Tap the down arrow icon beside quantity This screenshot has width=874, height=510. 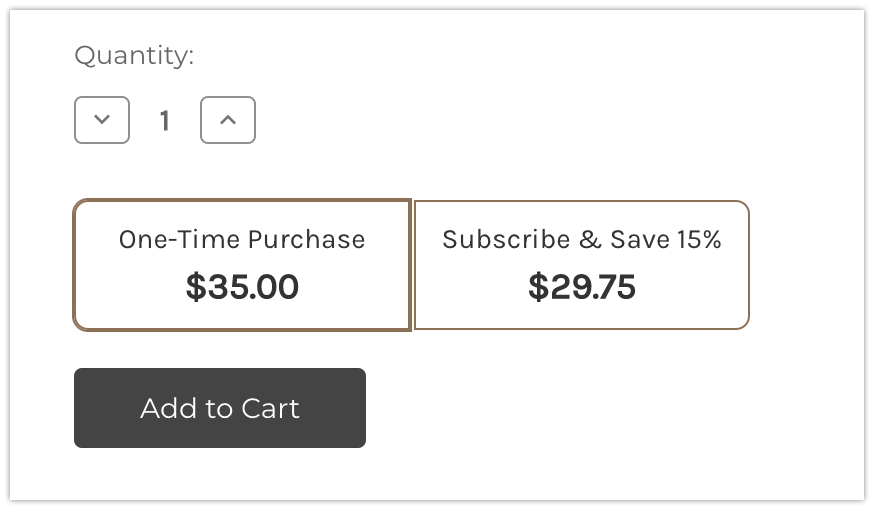[x=102, y=120]
